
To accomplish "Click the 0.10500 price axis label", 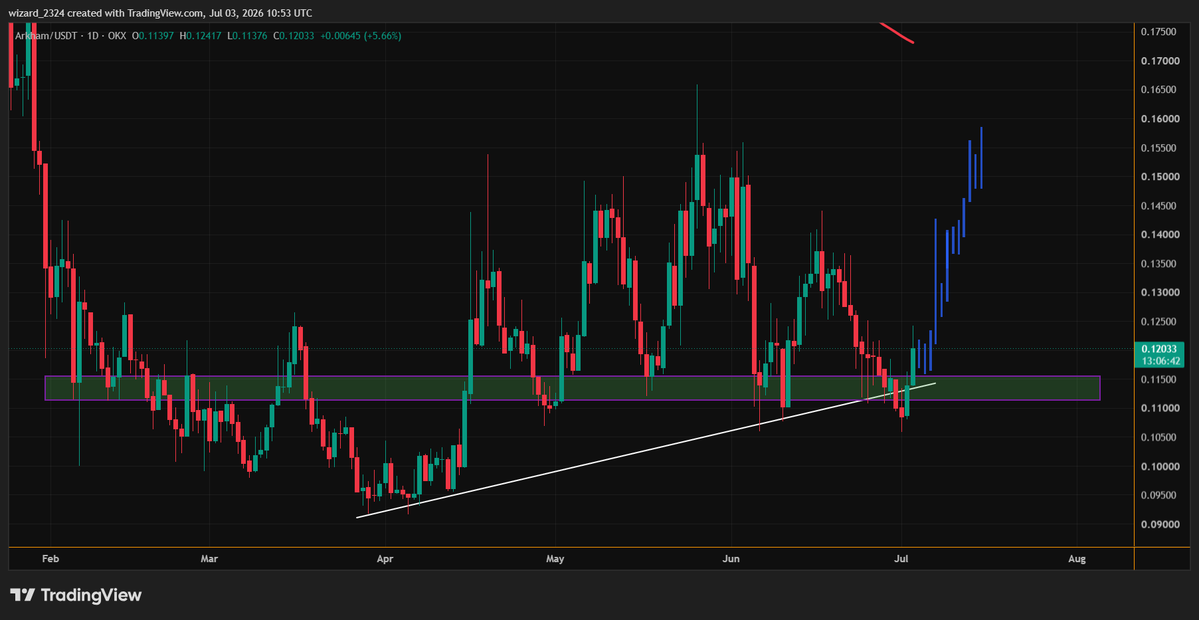I will tap(1158, 437).
